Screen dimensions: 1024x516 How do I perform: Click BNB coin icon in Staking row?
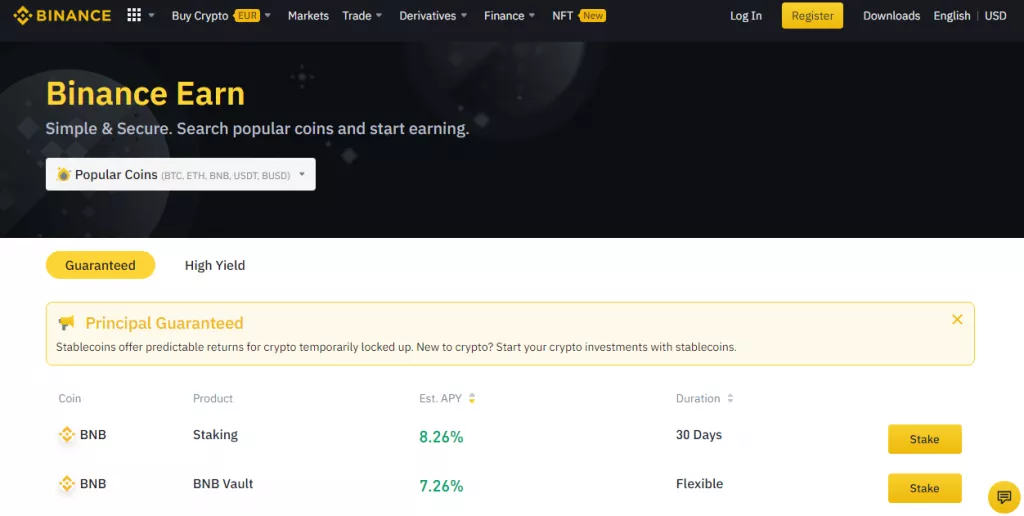(67, 434)
